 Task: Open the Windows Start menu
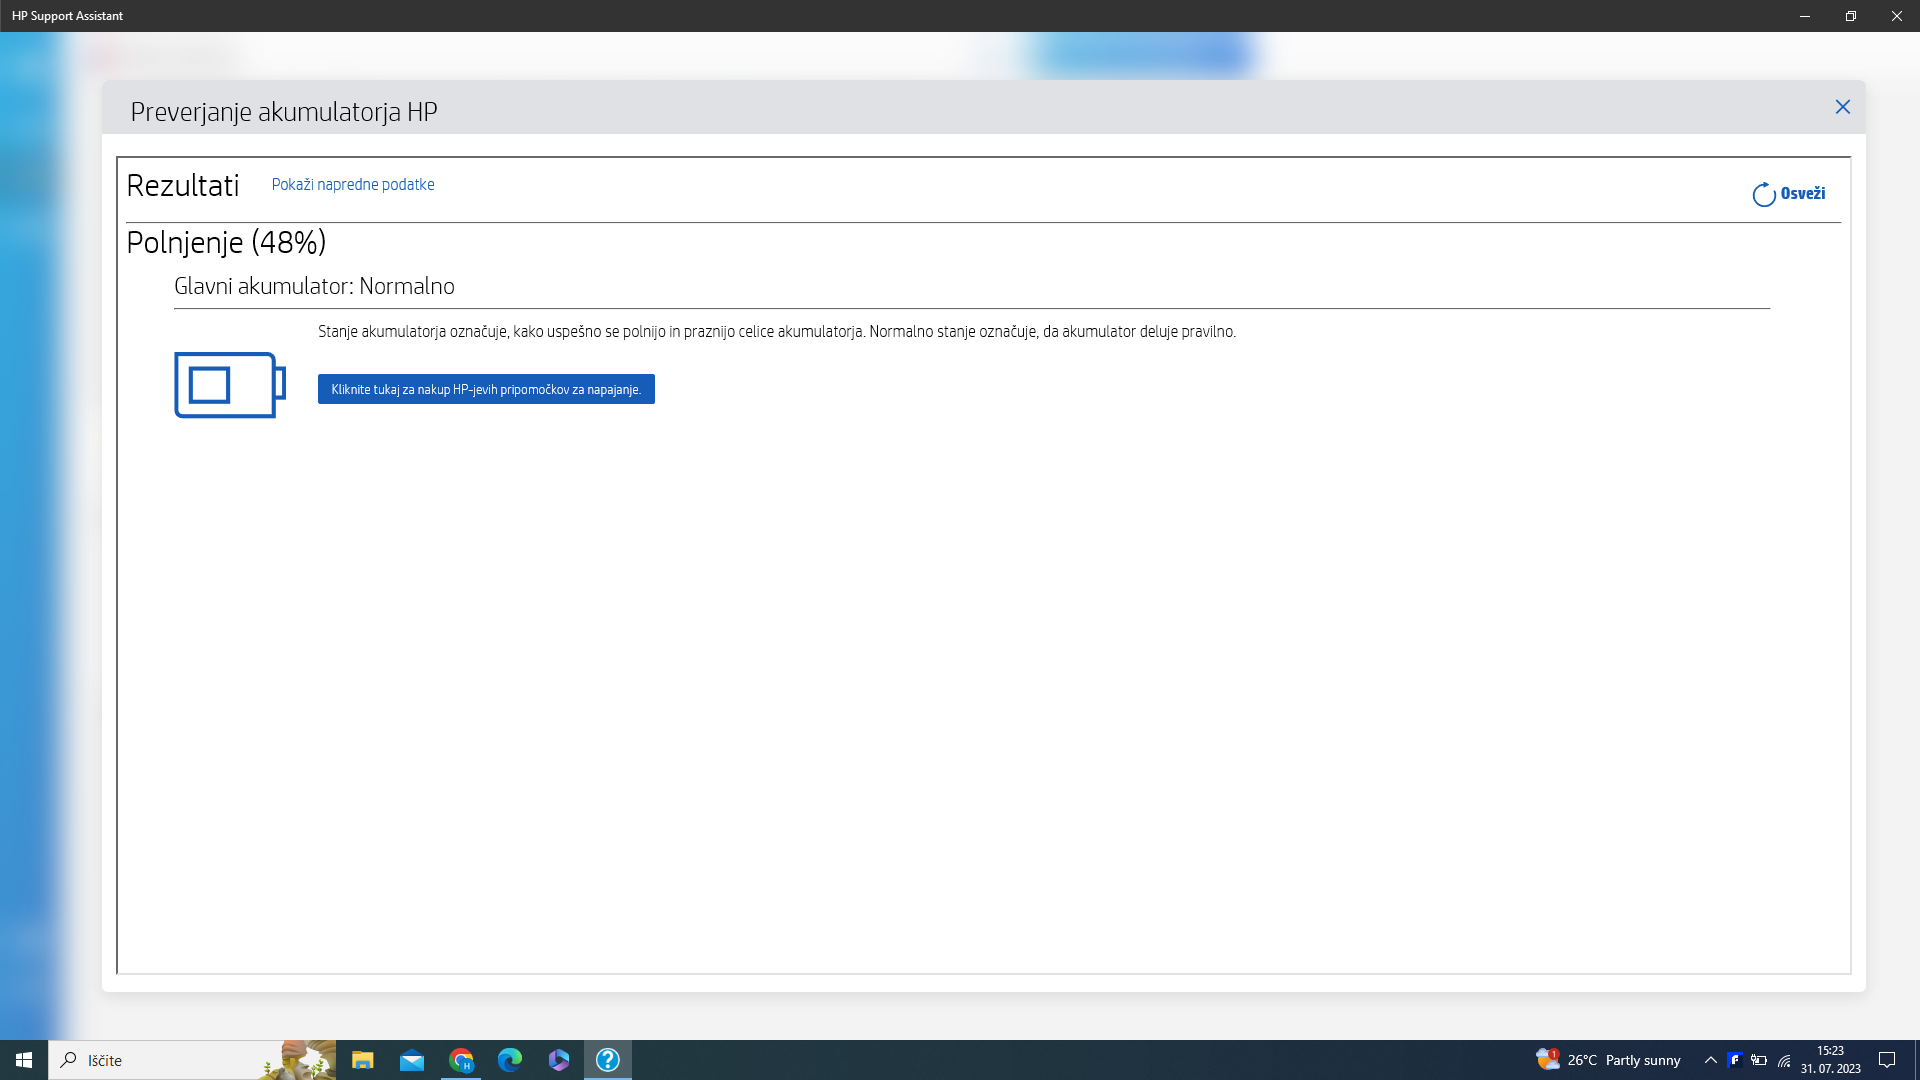[x=24, y=1060]
